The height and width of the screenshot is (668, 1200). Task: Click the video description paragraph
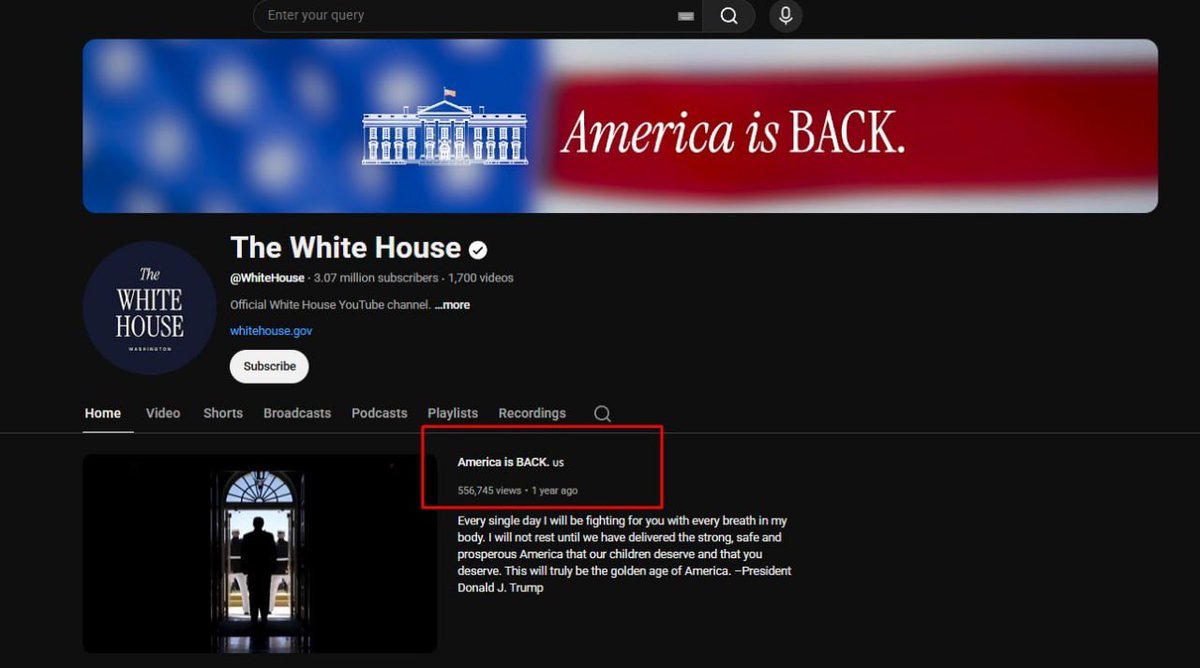pyautogui.click(x=624, y=554)
